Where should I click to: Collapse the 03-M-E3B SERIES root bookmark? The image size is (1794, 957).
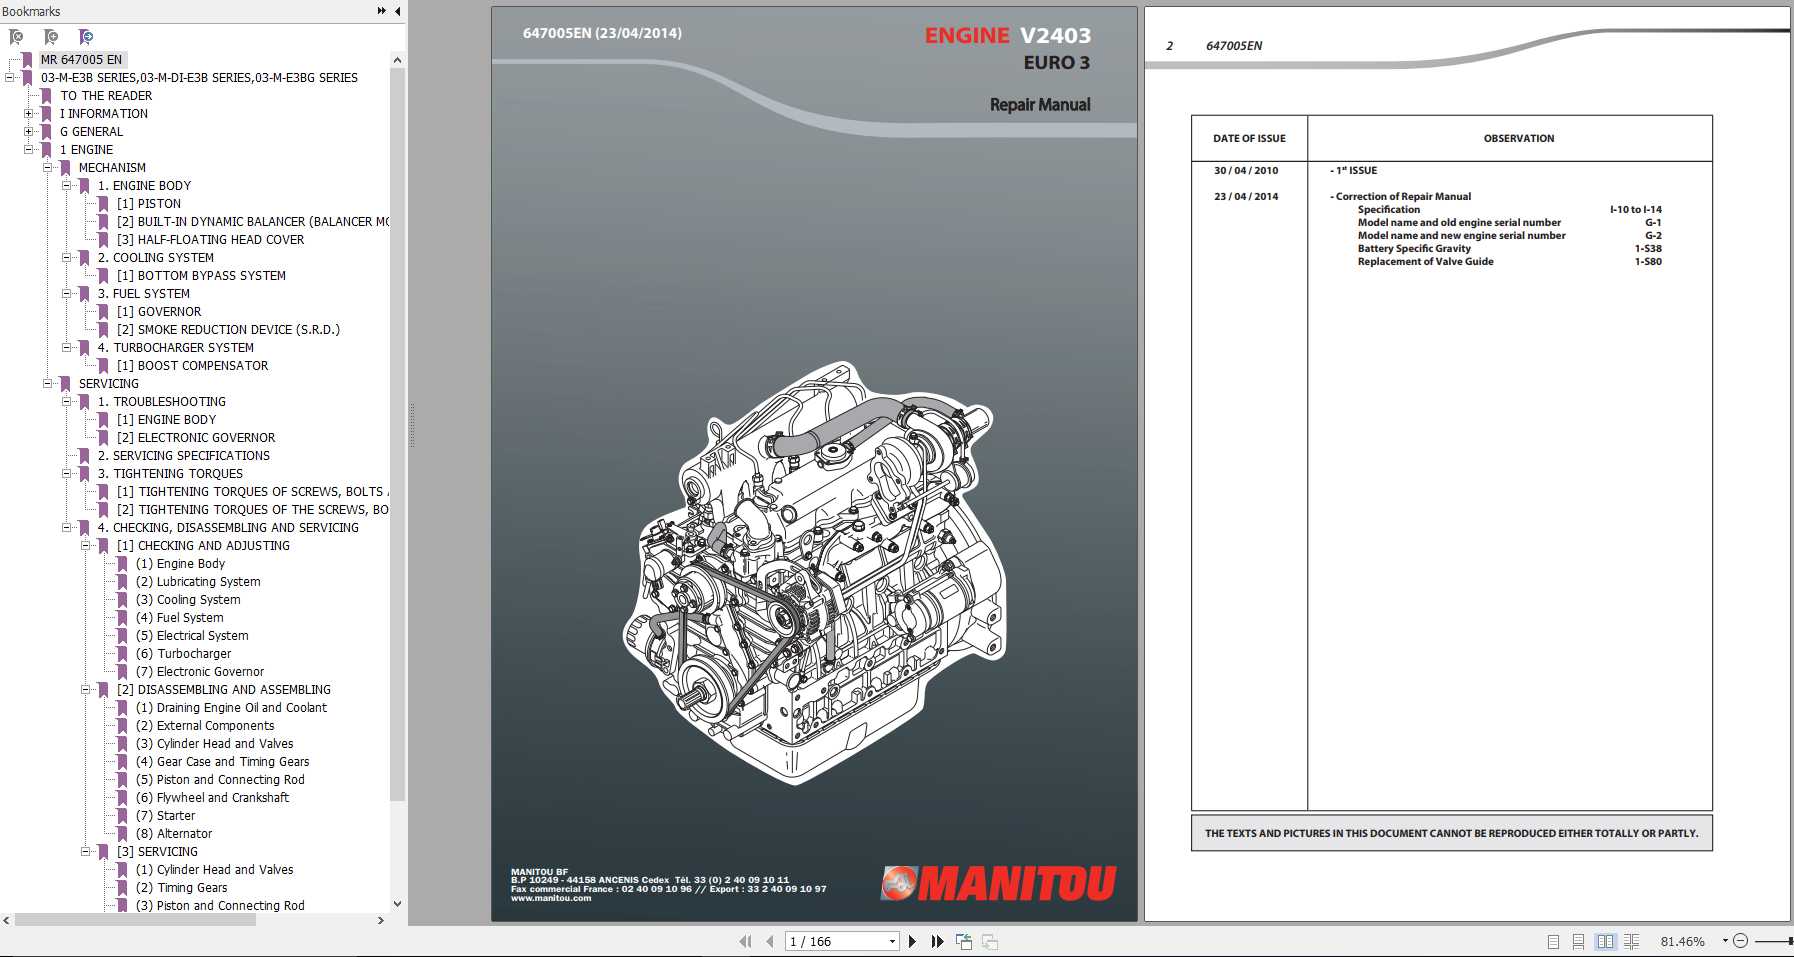(10, 77)
